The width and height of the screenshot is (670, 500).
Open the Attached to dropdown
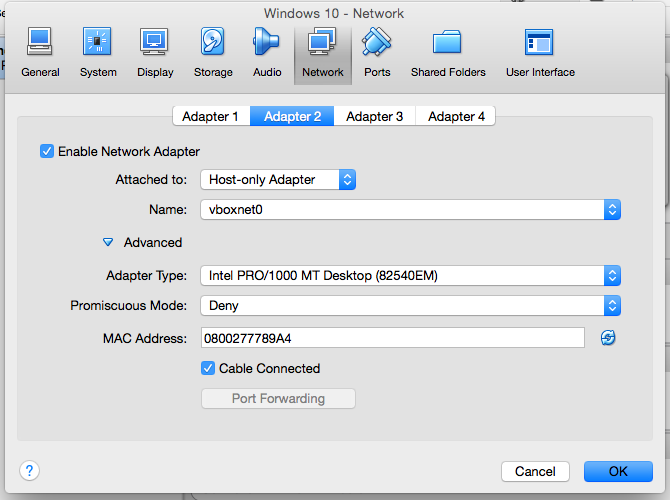(x=278, y=180)
